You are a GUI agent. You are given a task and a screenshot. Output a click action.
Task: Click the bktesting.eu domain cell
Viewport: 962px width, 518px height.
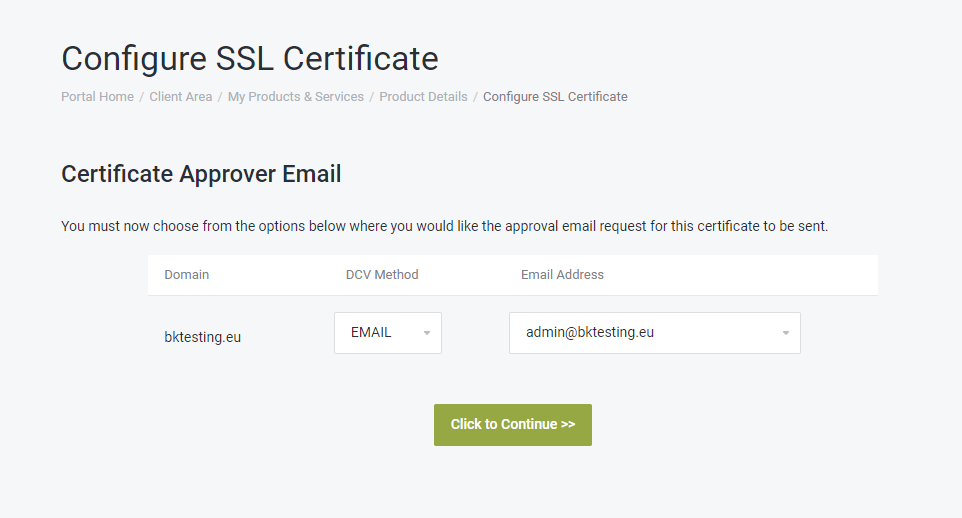tap(202, 337)
